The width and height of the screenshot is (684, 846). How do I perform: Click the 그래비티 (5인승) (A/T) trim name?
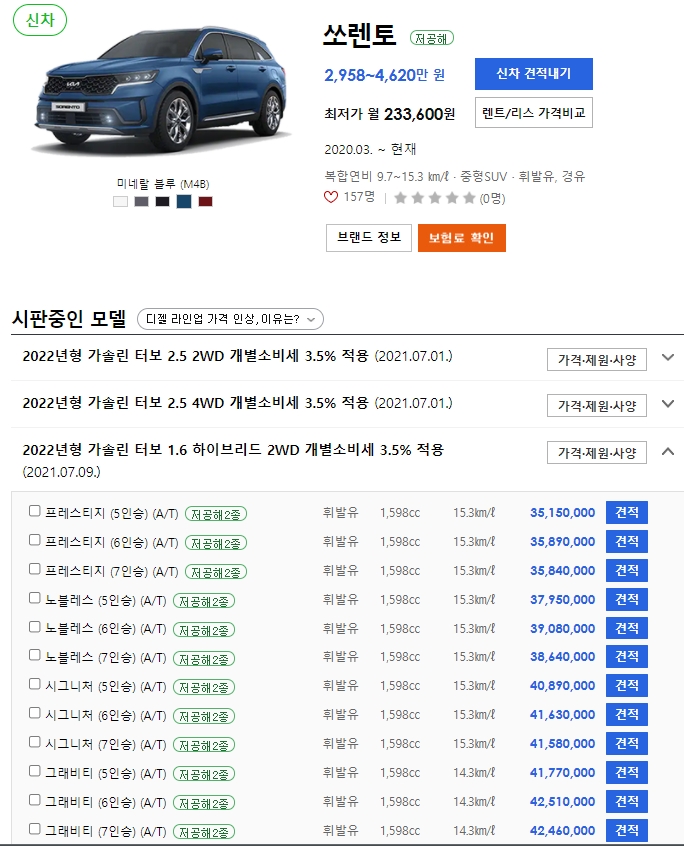(x=105, y=773)
